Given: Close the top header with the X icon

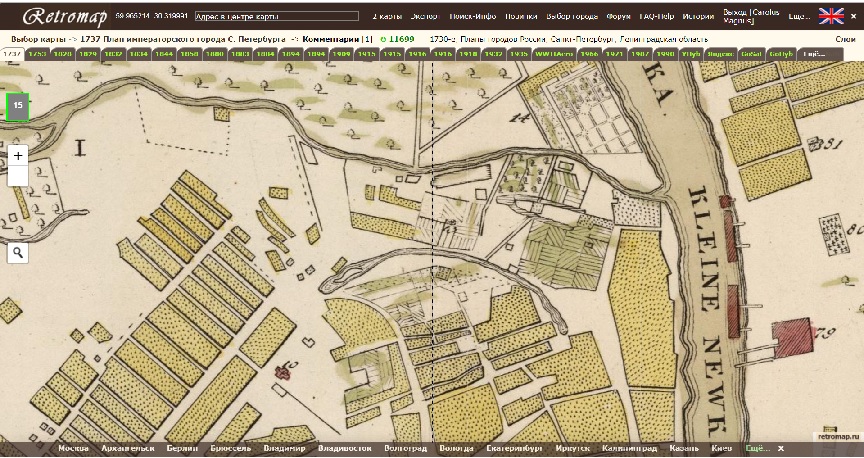Looking at the screenshot, I should pos(855,17).
